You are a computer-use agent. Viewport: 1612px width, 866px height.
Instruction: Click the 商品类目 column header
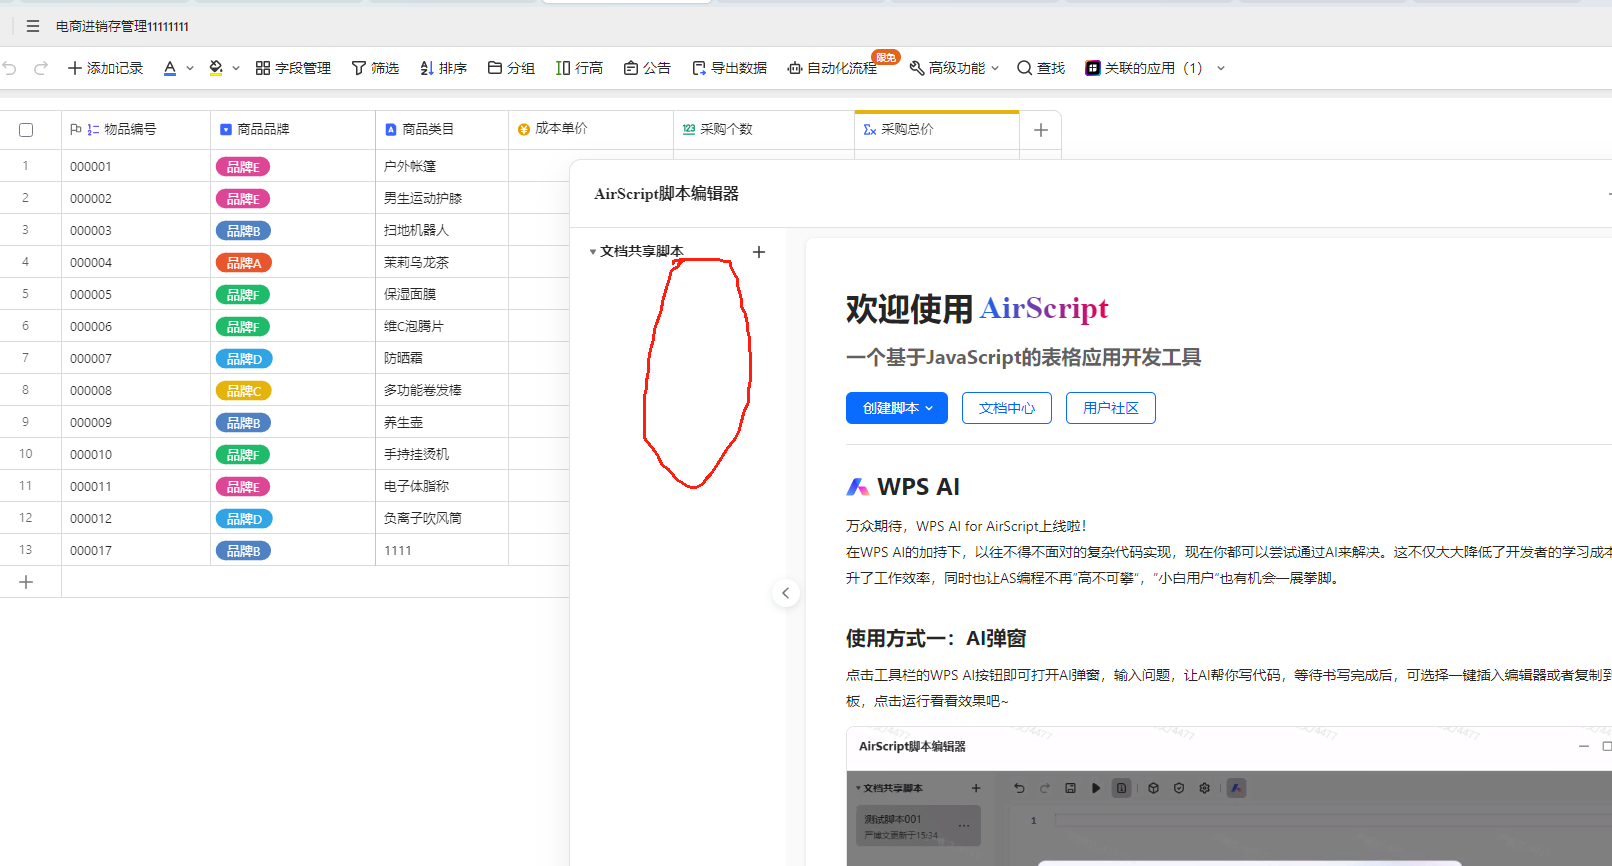pyautogui.click(x=442, y=129)
